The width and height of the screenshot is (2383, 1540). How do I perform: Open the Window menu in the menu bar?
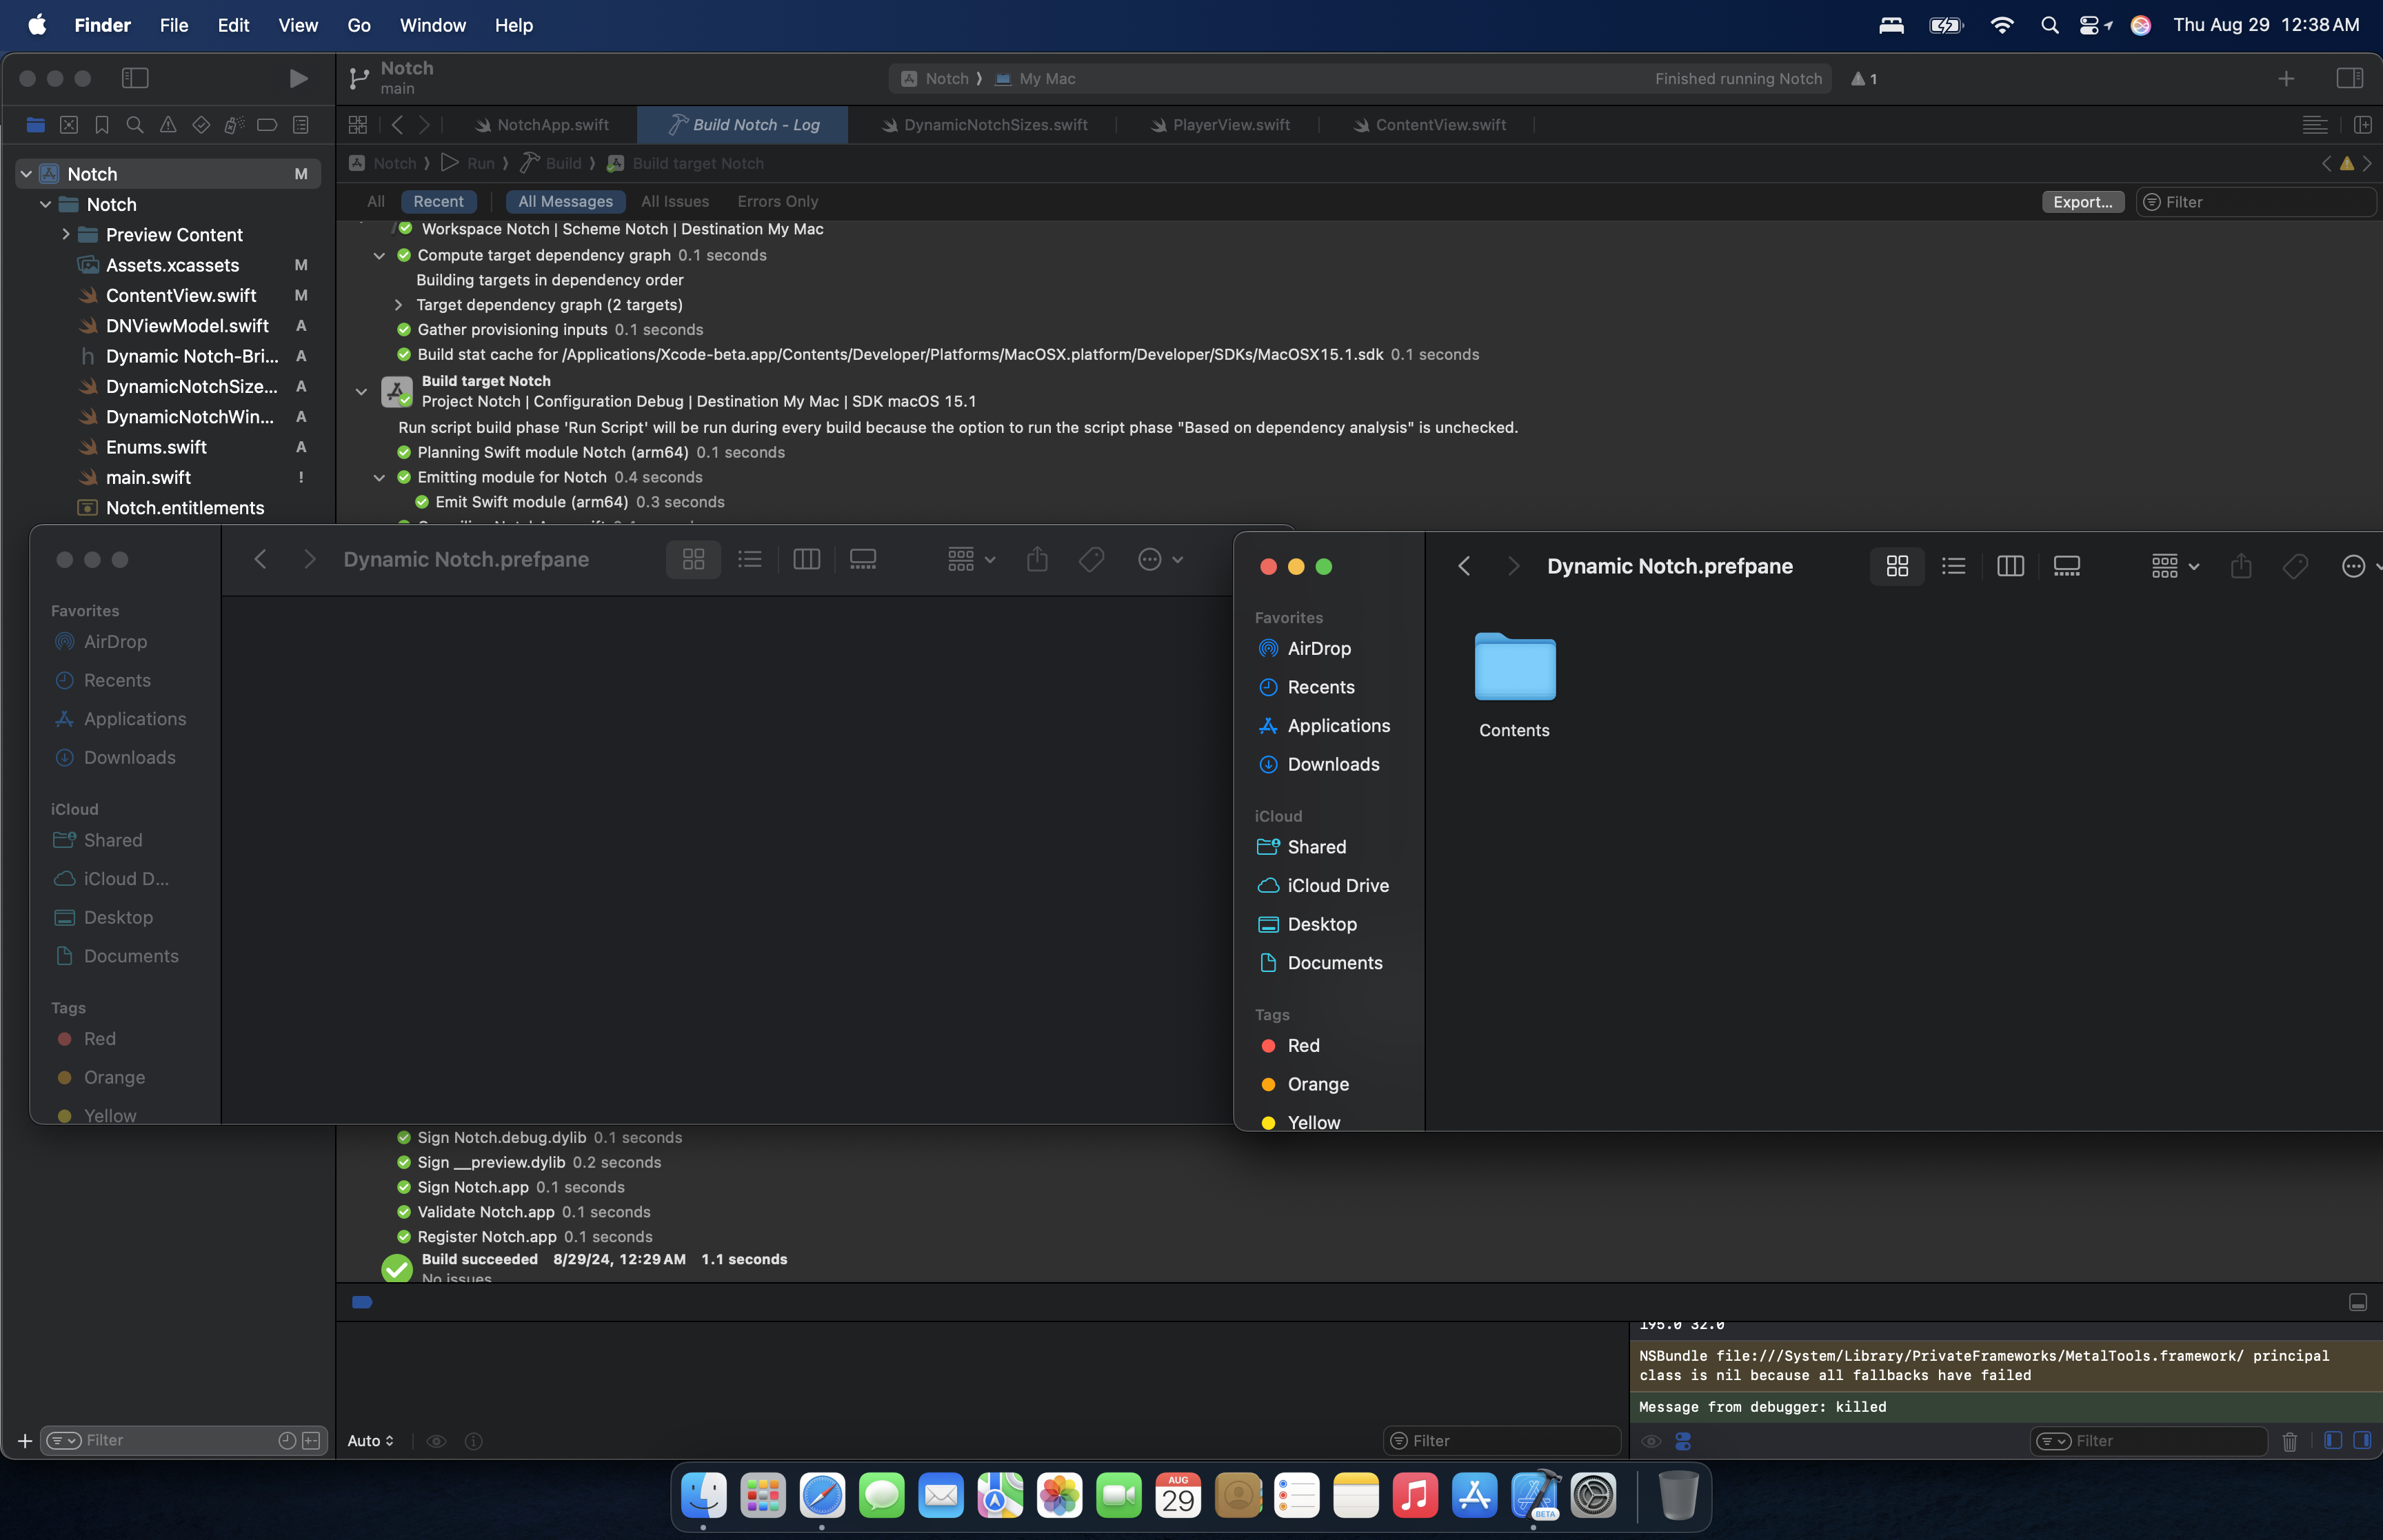[432, 25]
